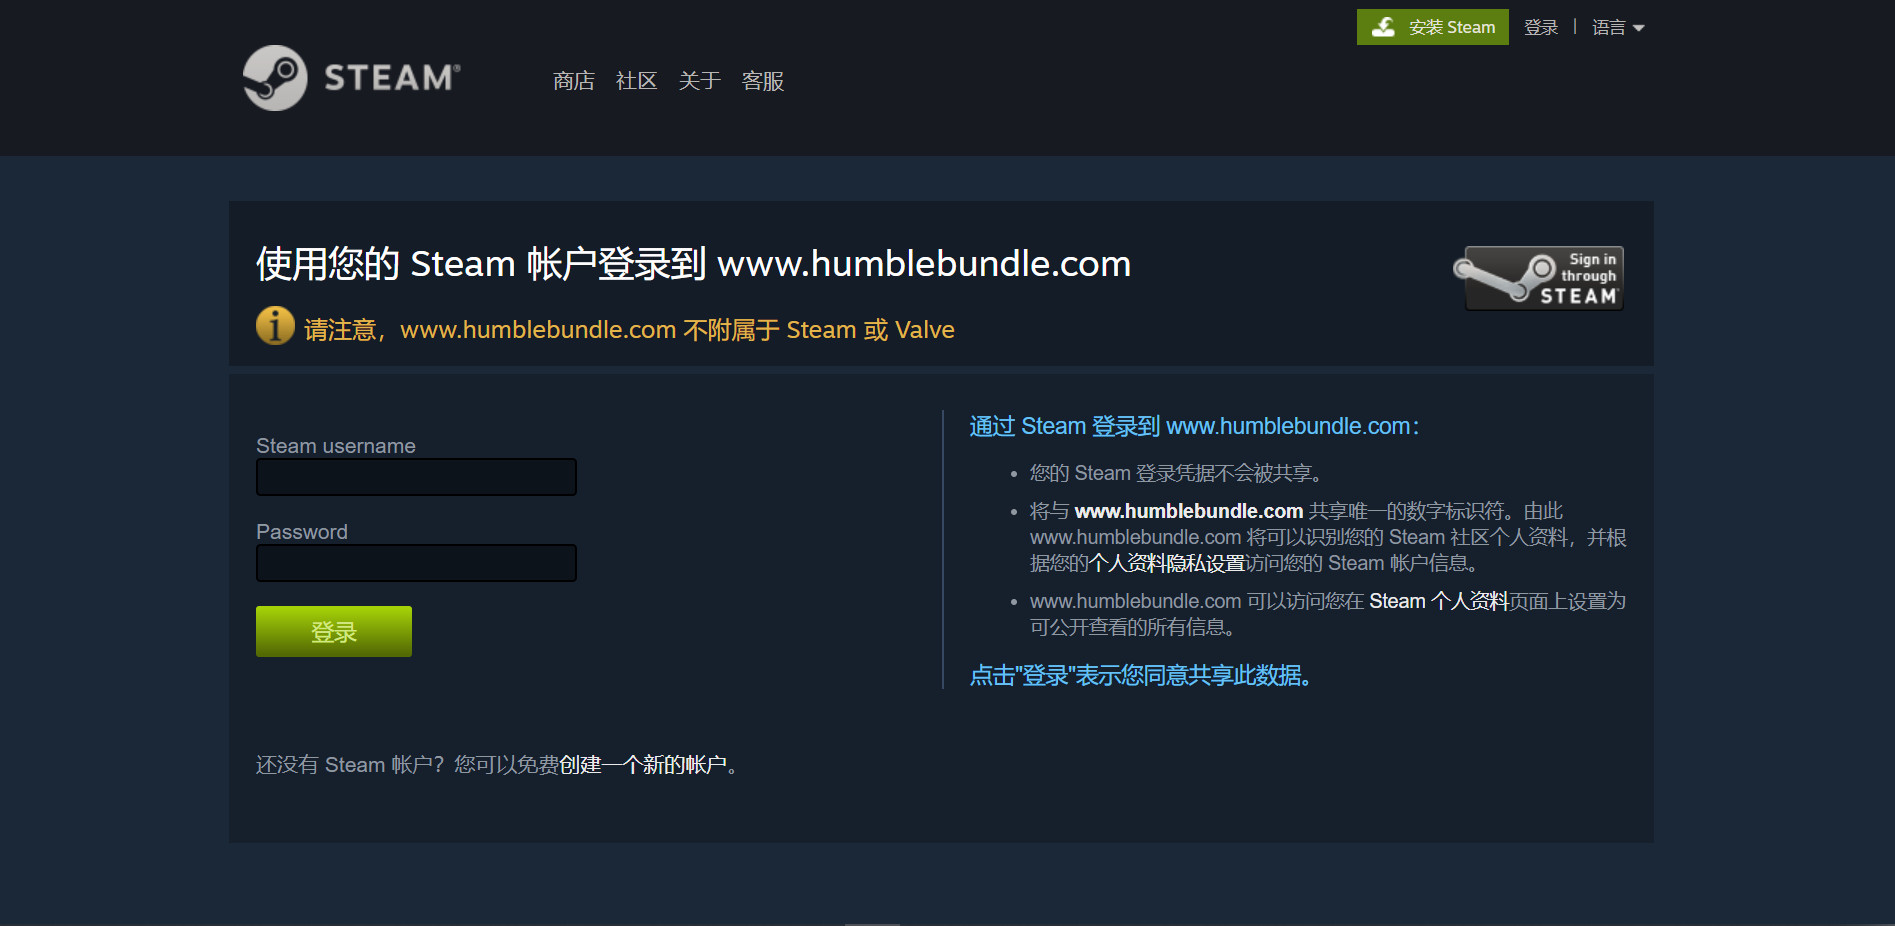
Task: Select the 关于 navigation entry
Action: (698, 80)
